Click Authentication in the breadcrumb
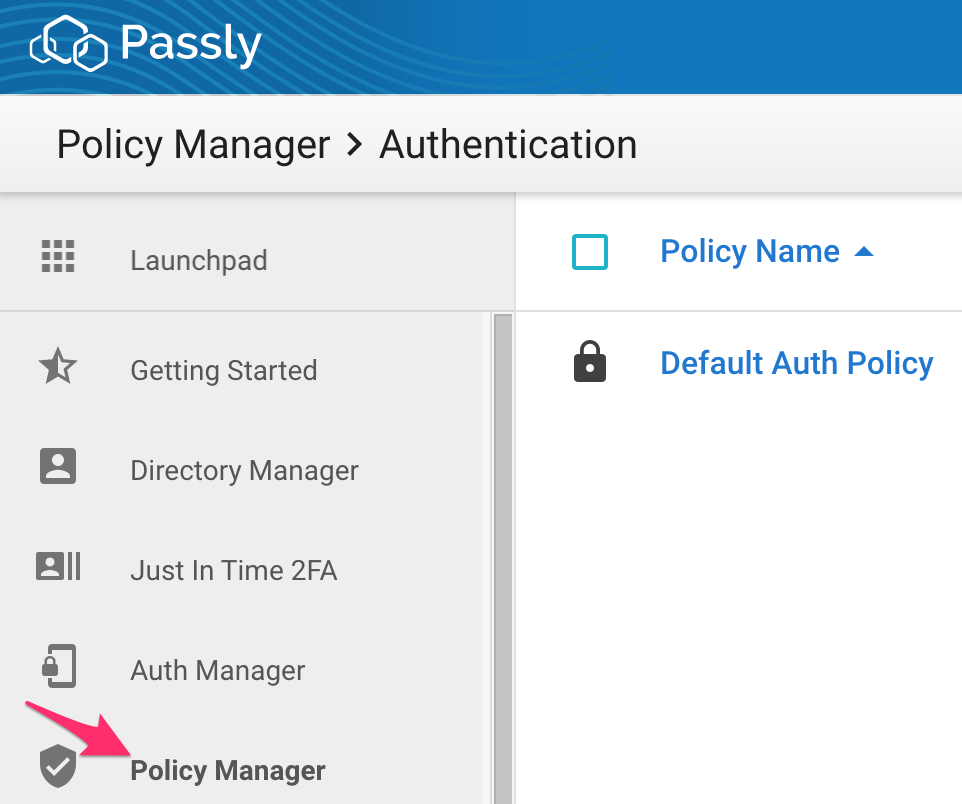Screen dimensions: 962x804 coord(508,144)
